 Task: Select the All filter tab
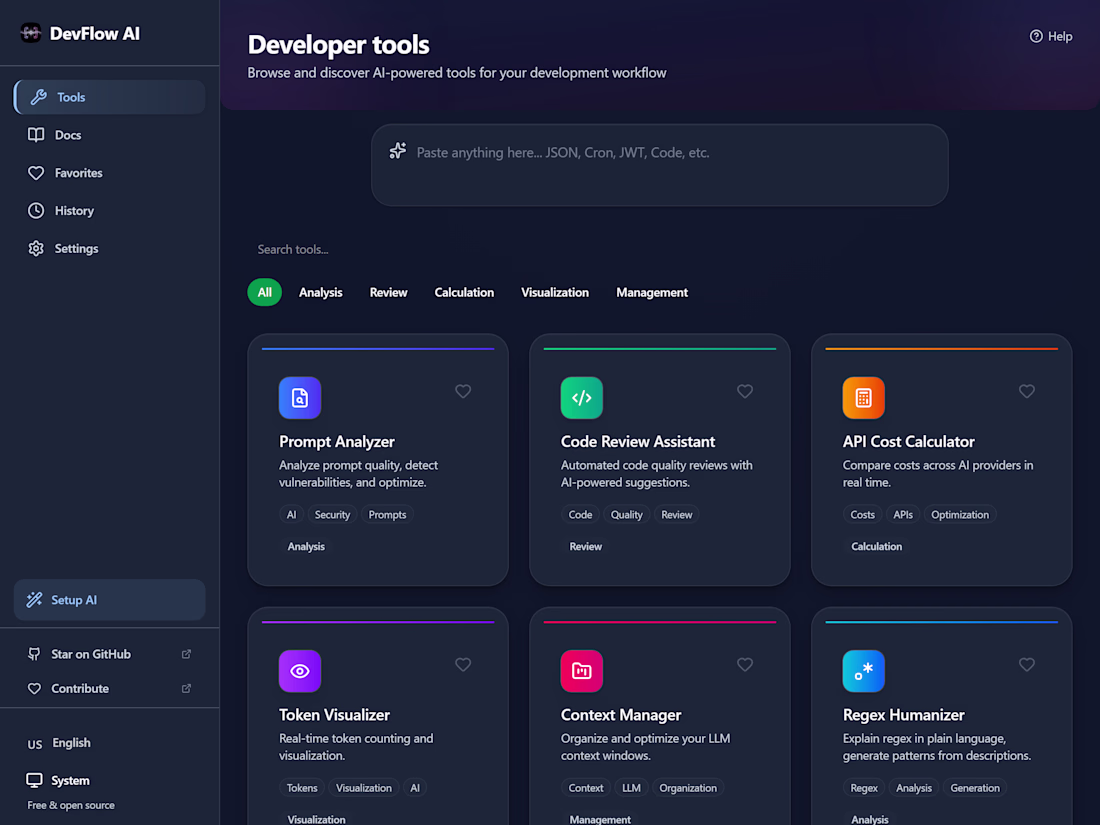(264, 293)
